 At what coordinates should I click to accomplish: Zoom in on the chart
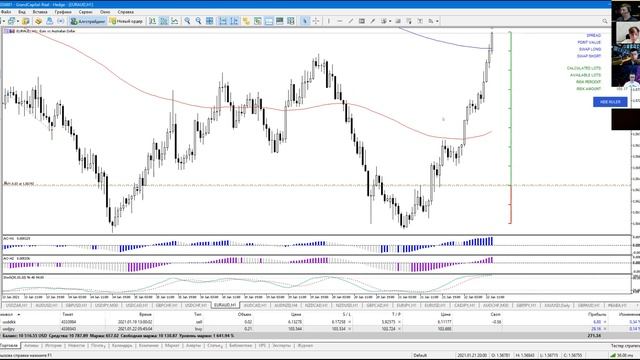(x=187, y=21)
